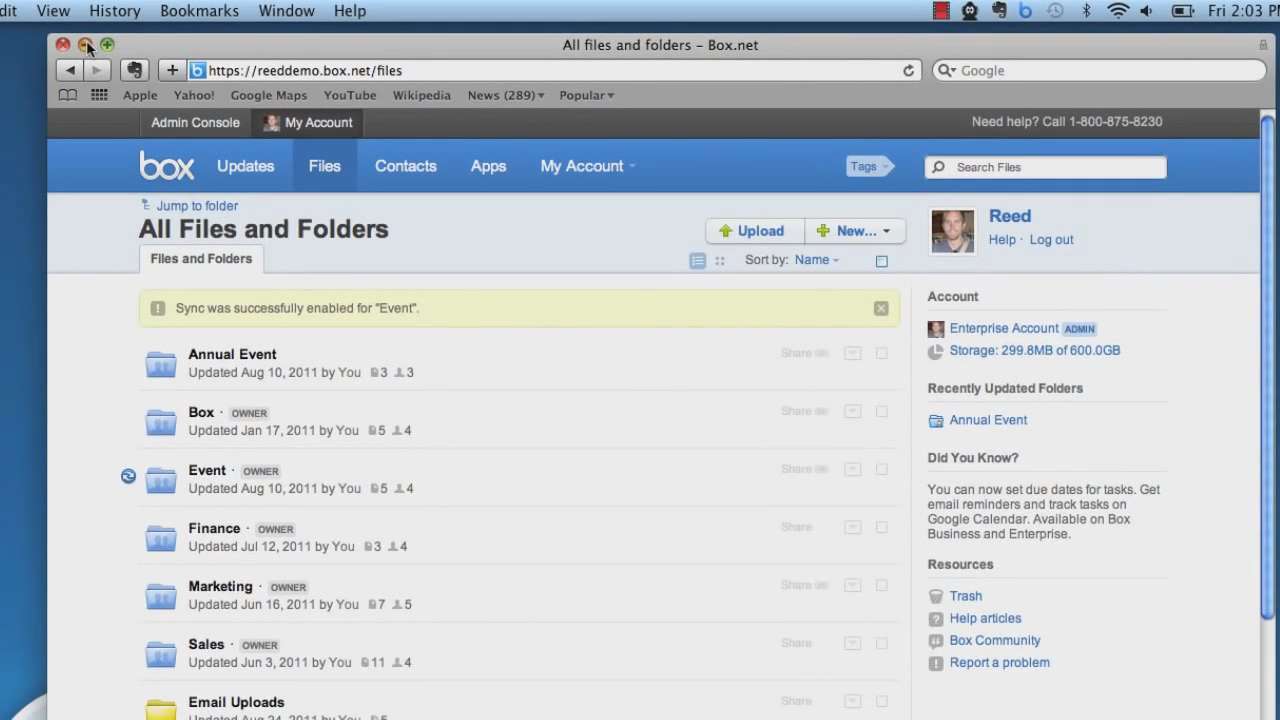
Task: Click the Marketing folder icon
Action: [160, 596]
